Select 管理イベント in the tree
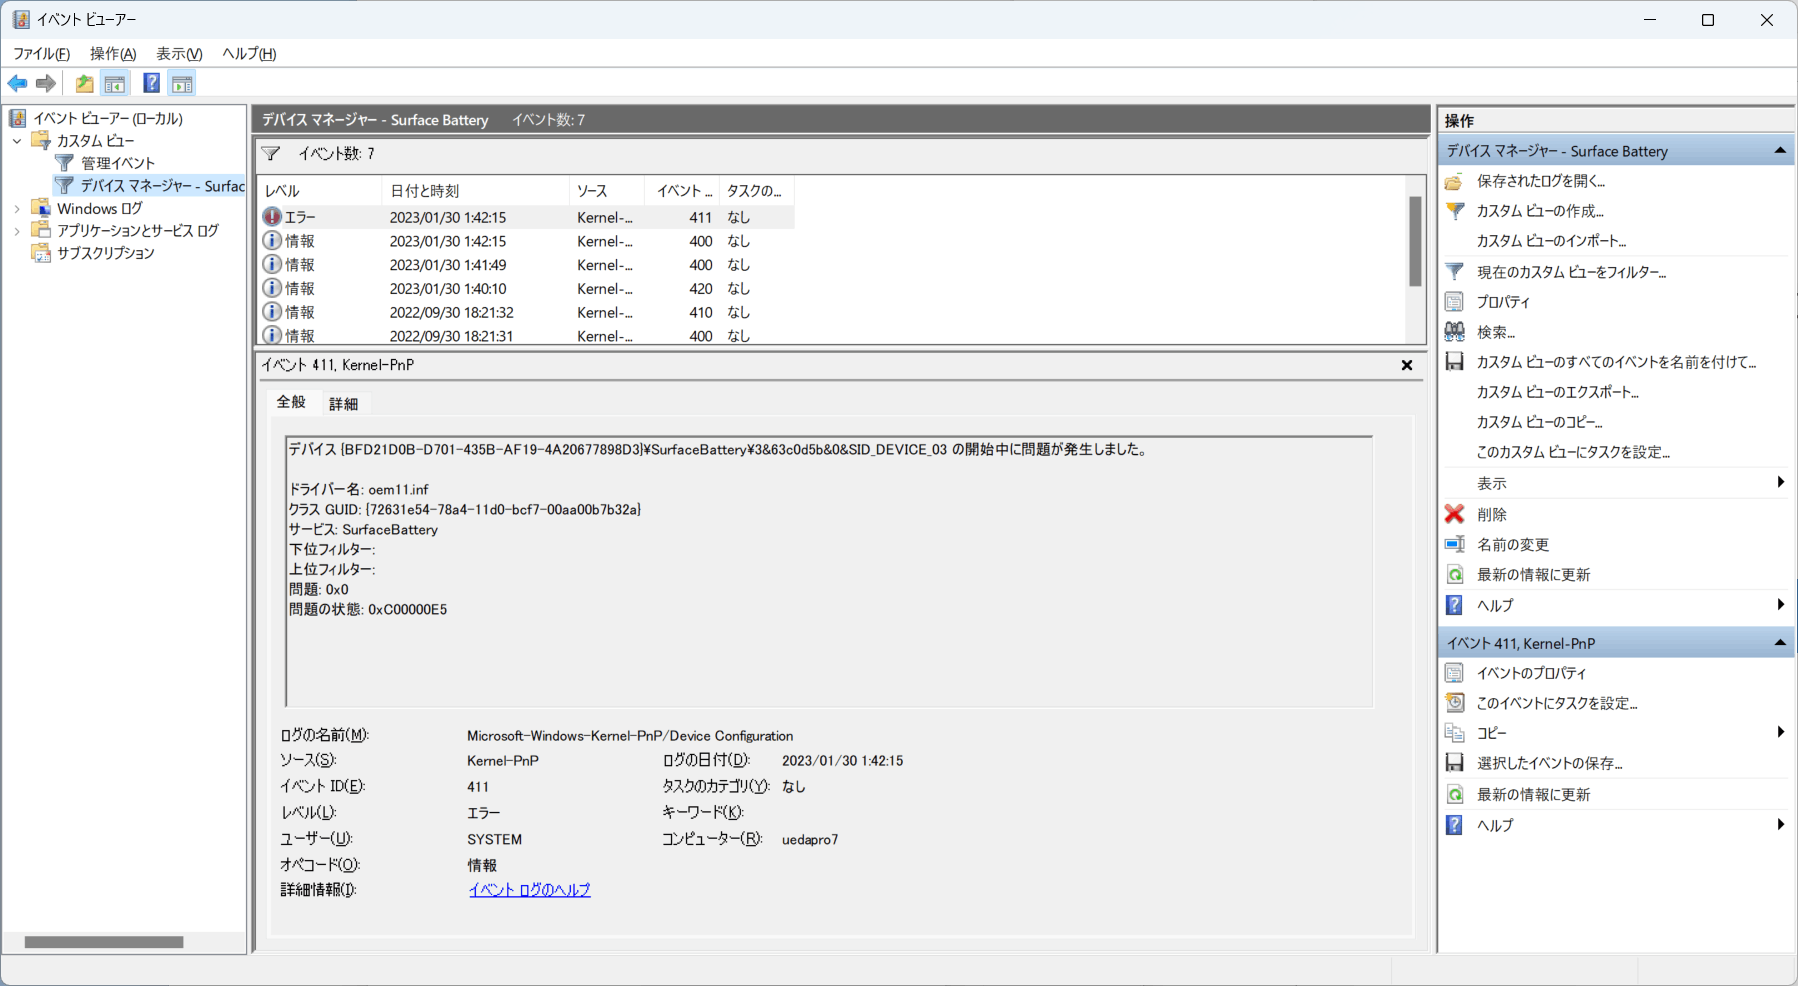Screen dimensions: 1798x986 tap(118, 163)
